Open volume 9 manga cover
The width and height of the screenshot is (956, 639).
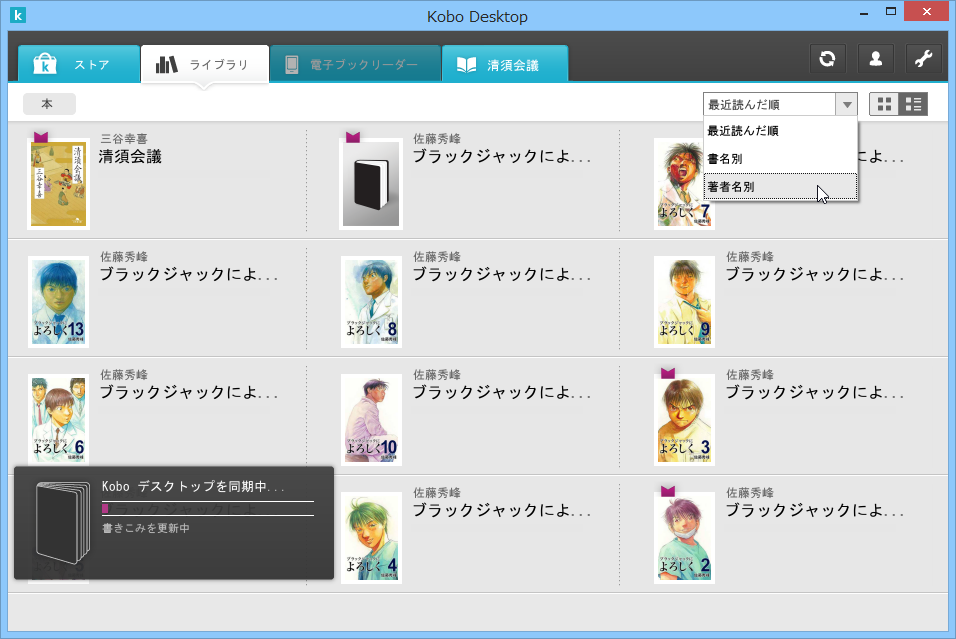[x=684, y=302]
